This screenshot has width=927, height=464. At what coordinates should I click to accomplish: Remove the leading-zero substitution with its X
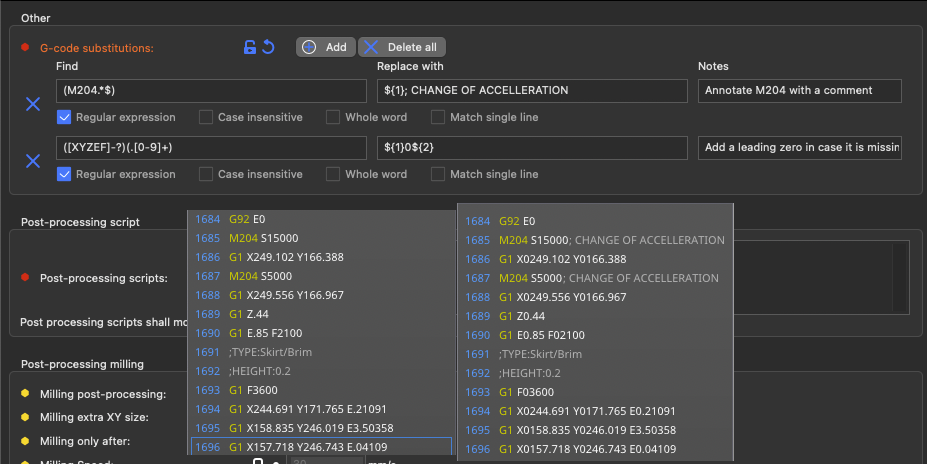point(33,161)
